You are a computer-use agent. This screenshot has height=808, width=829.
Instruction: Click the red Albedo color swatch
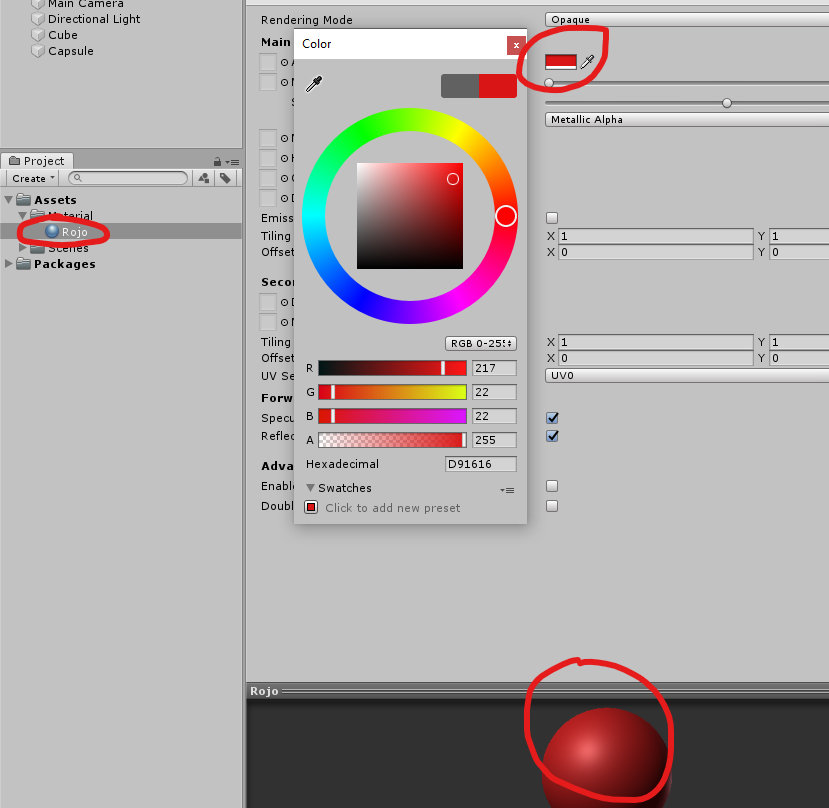coord(560,62)
